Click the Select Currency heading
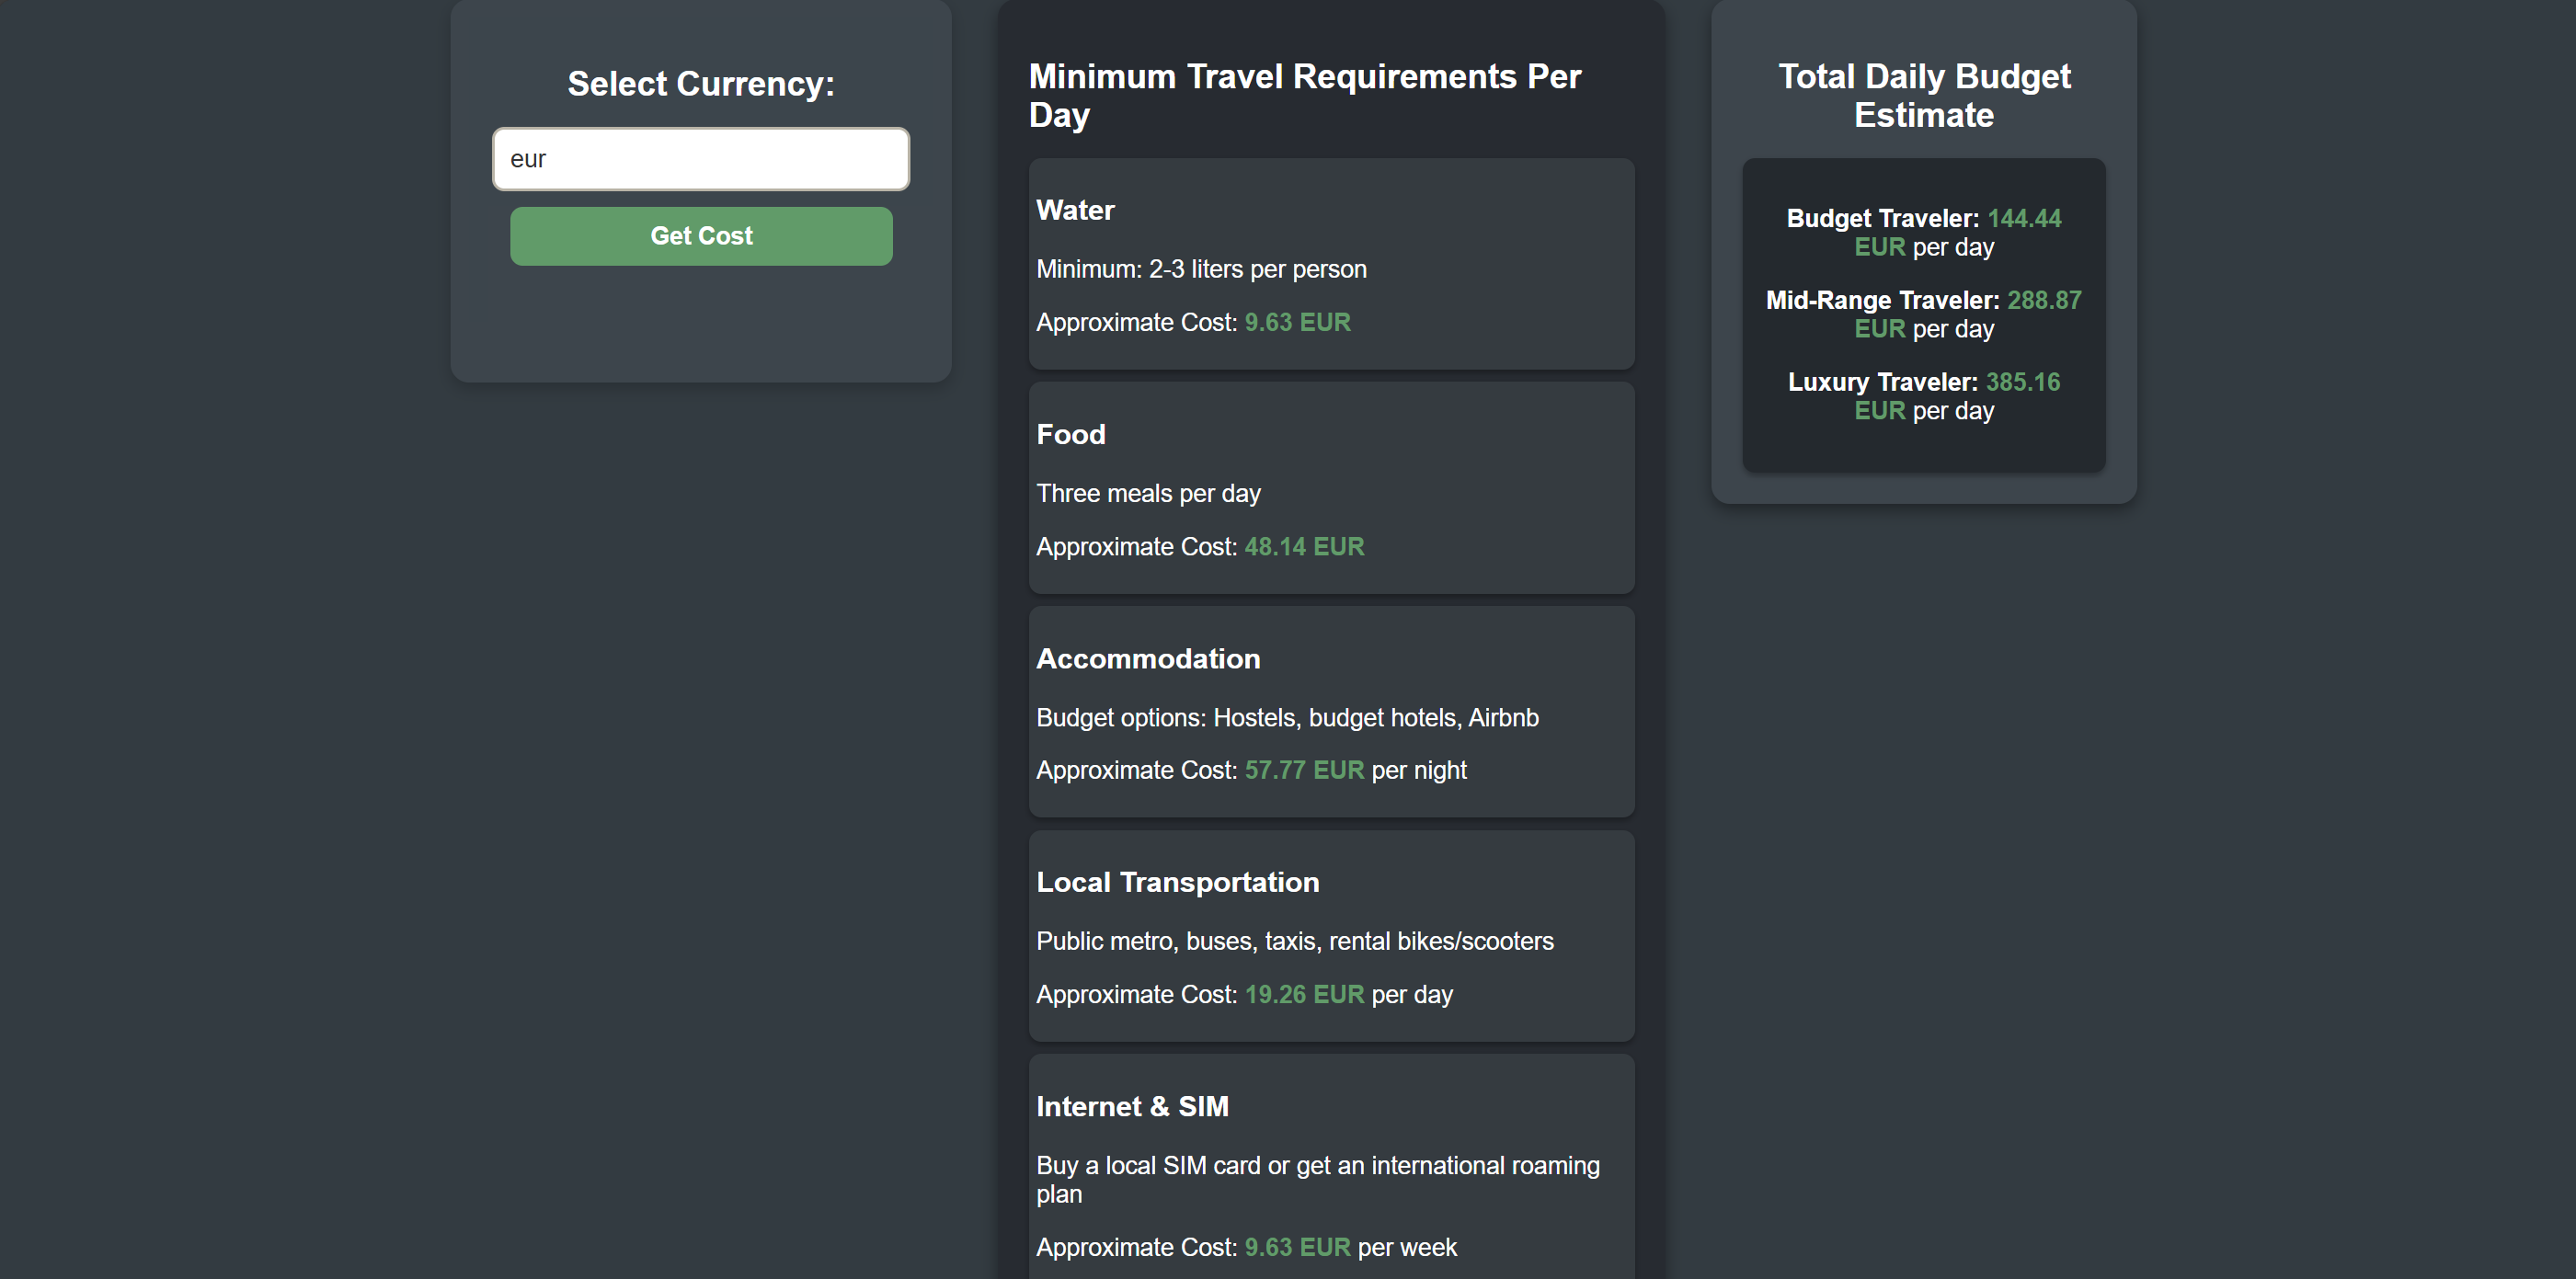This screenshot has height=1279, width=2576. 700,84
